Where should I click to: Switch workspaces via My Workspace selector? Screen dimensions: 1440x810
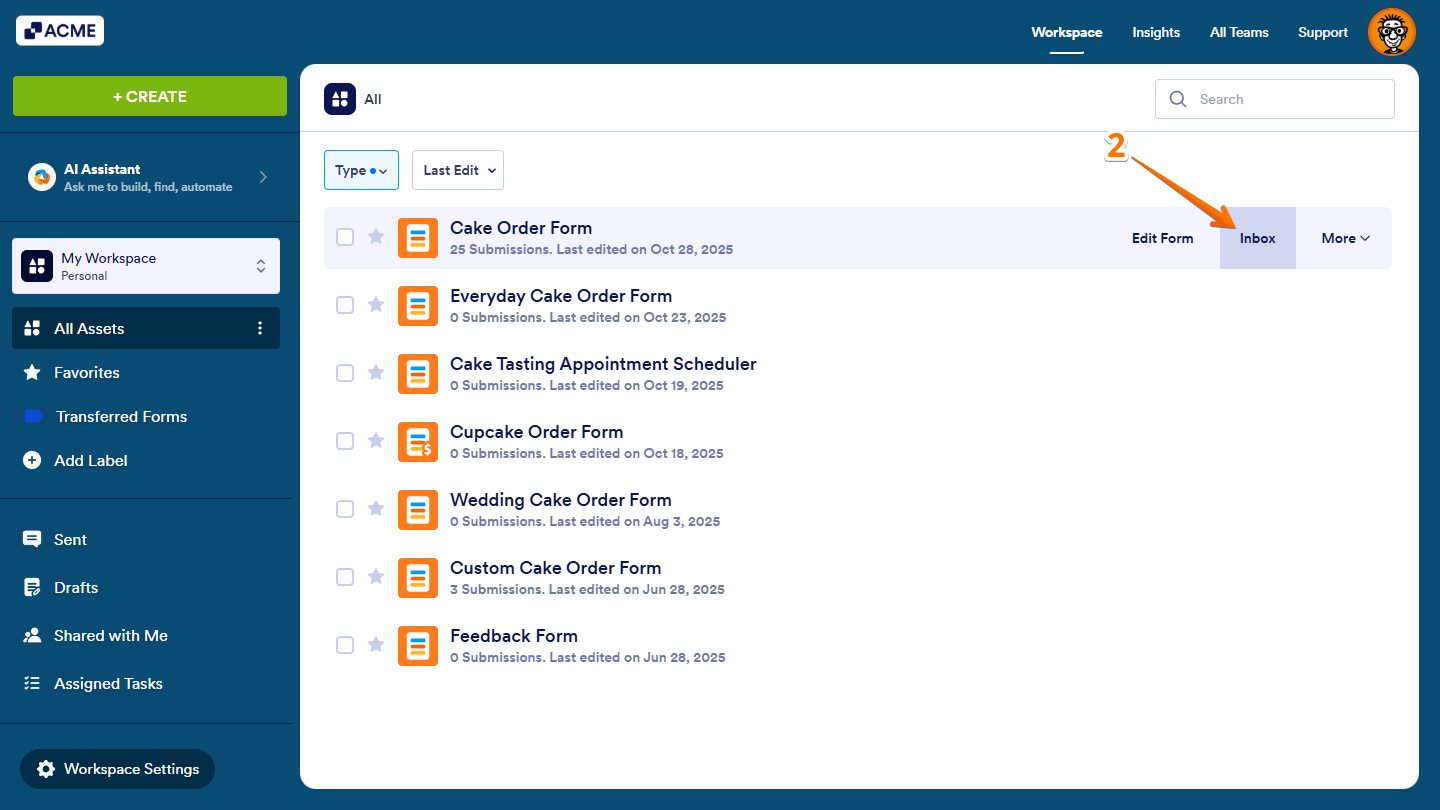pyautogui.click(x=145, y=265)
